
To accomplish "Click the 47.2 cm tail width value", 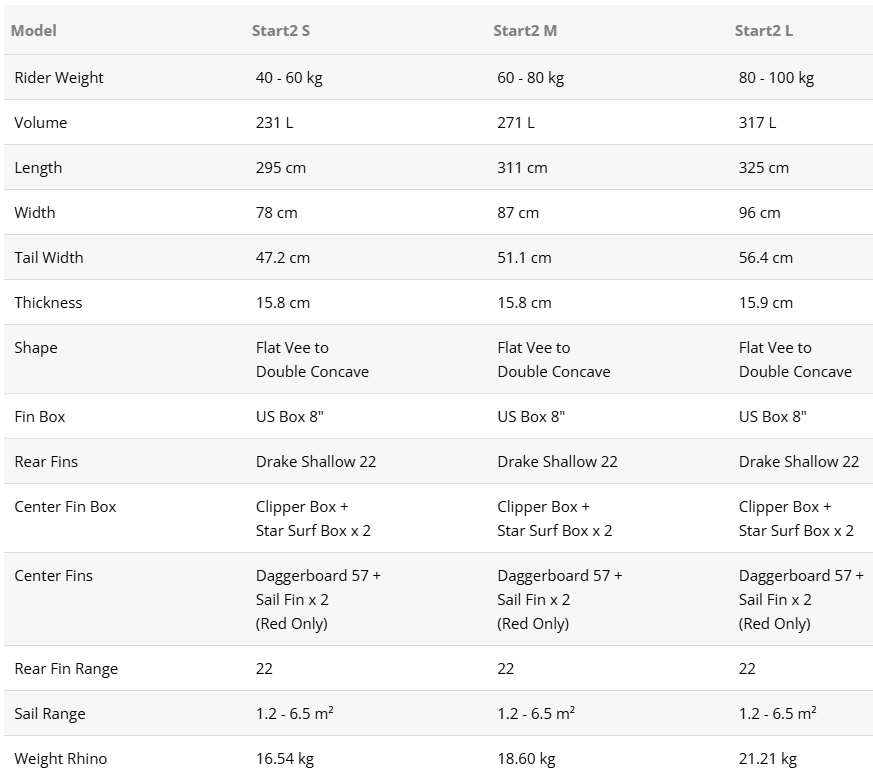I will coord(283,258).
